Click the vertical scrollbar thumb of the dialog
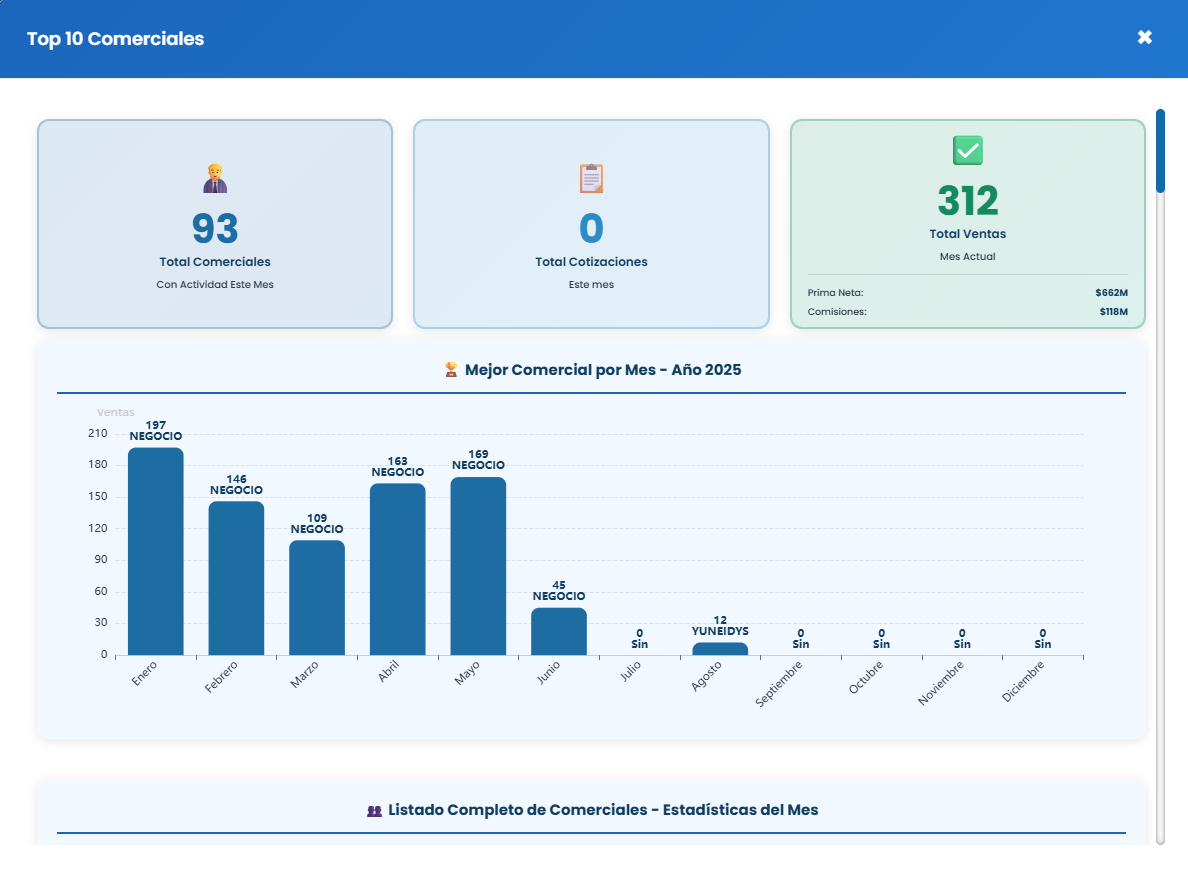The height and width of the screenshot is (871, 1188). [x=1160, y=151]
